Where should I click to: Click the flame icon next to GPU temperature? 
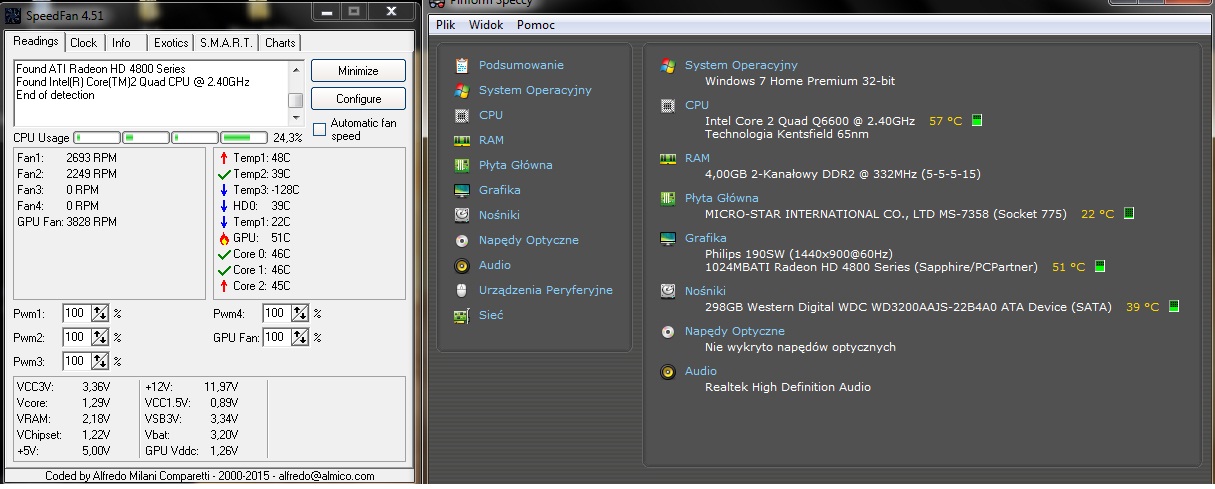point(223,238)
